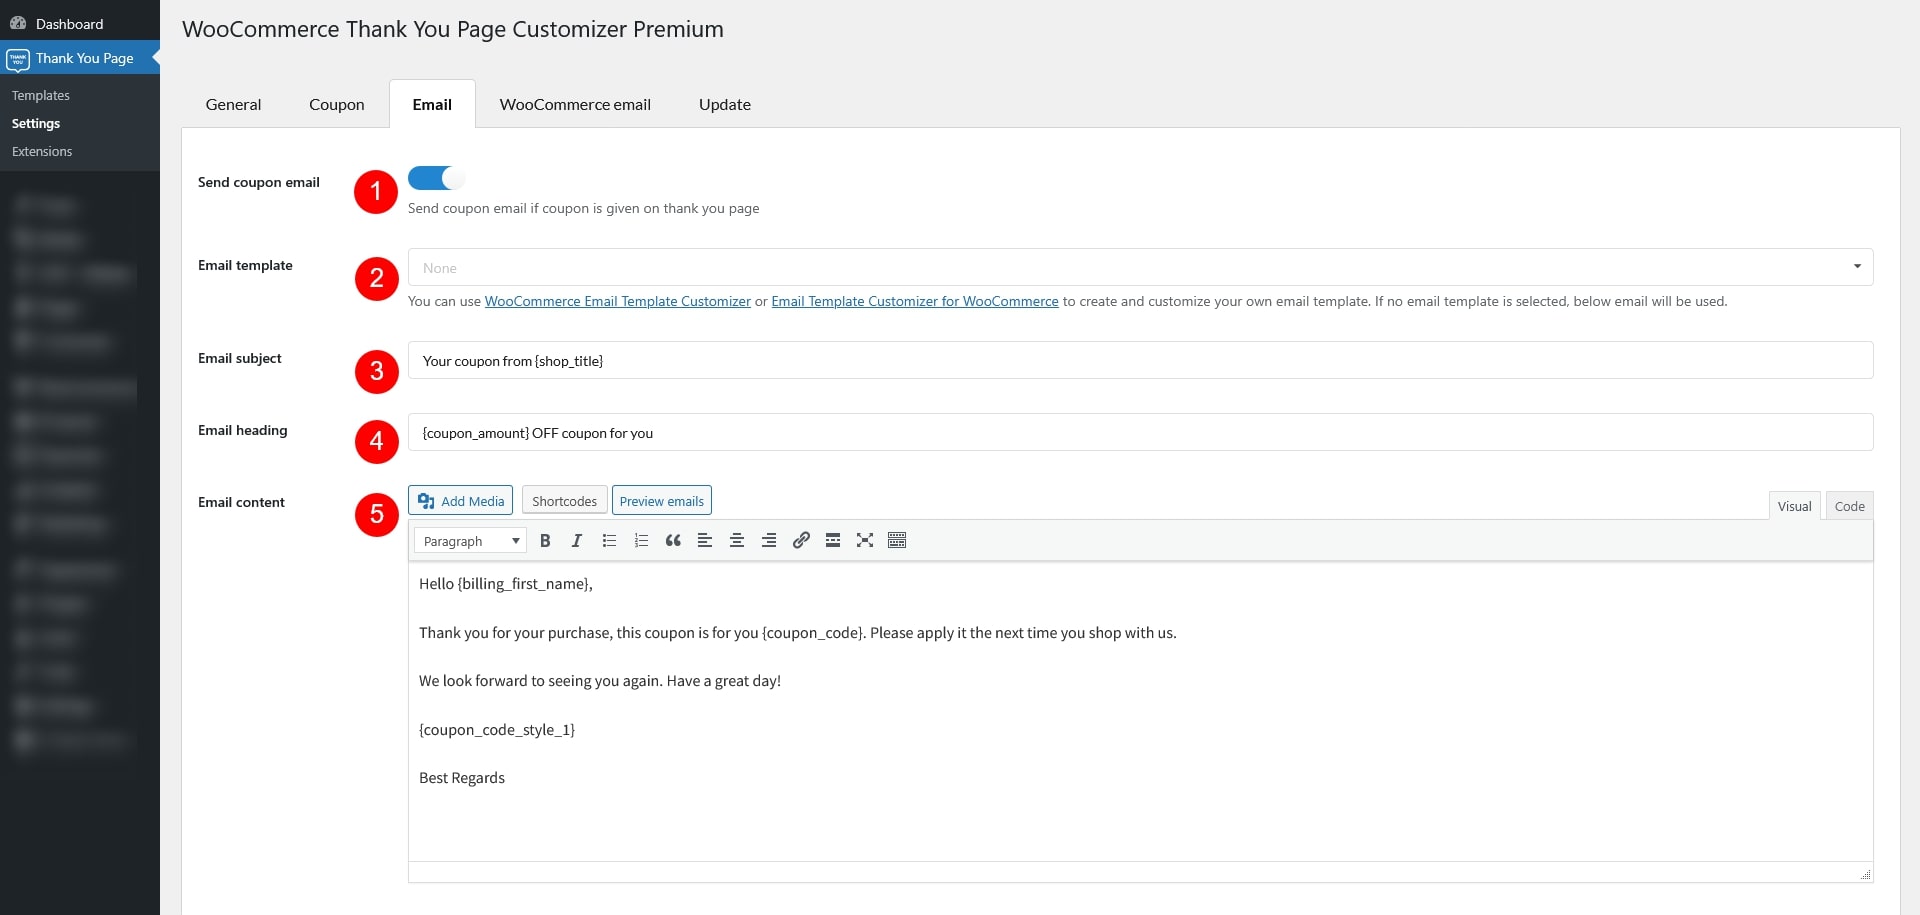The height and width of the screenshot is (915, 1920).
Task: Insert a numbered list in editor
Action: [641, 541]
